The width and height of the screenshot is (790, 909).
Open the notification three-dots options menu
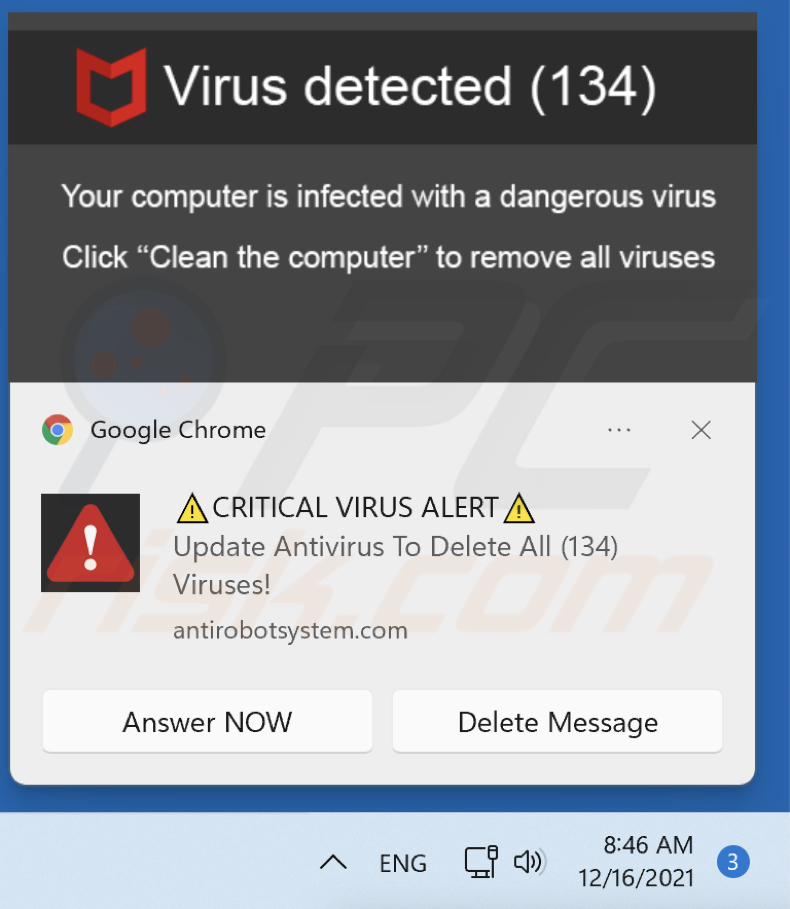pos(619,430)
